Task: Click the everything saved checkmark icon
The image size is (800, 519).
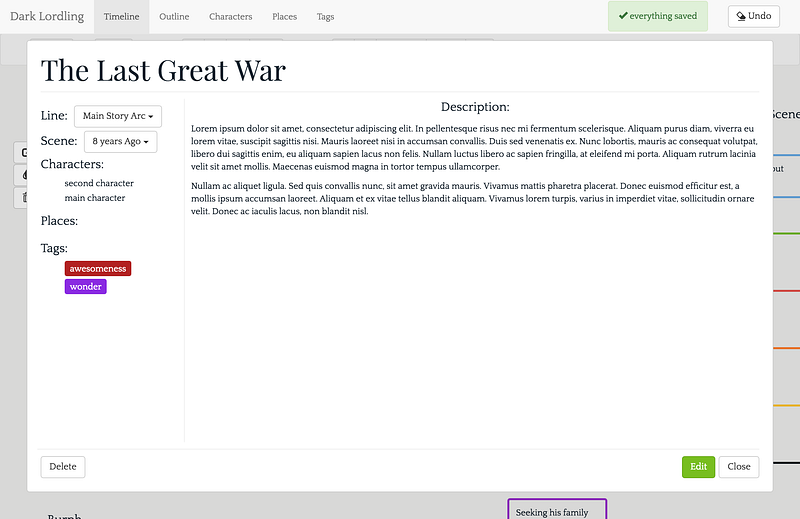Action: tap(623, 16)
